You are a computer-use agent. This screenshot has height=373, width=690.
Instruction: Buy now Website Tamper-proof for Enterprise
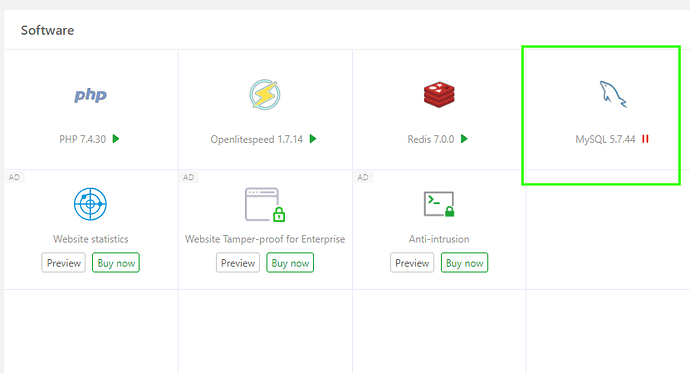point(290,263)
